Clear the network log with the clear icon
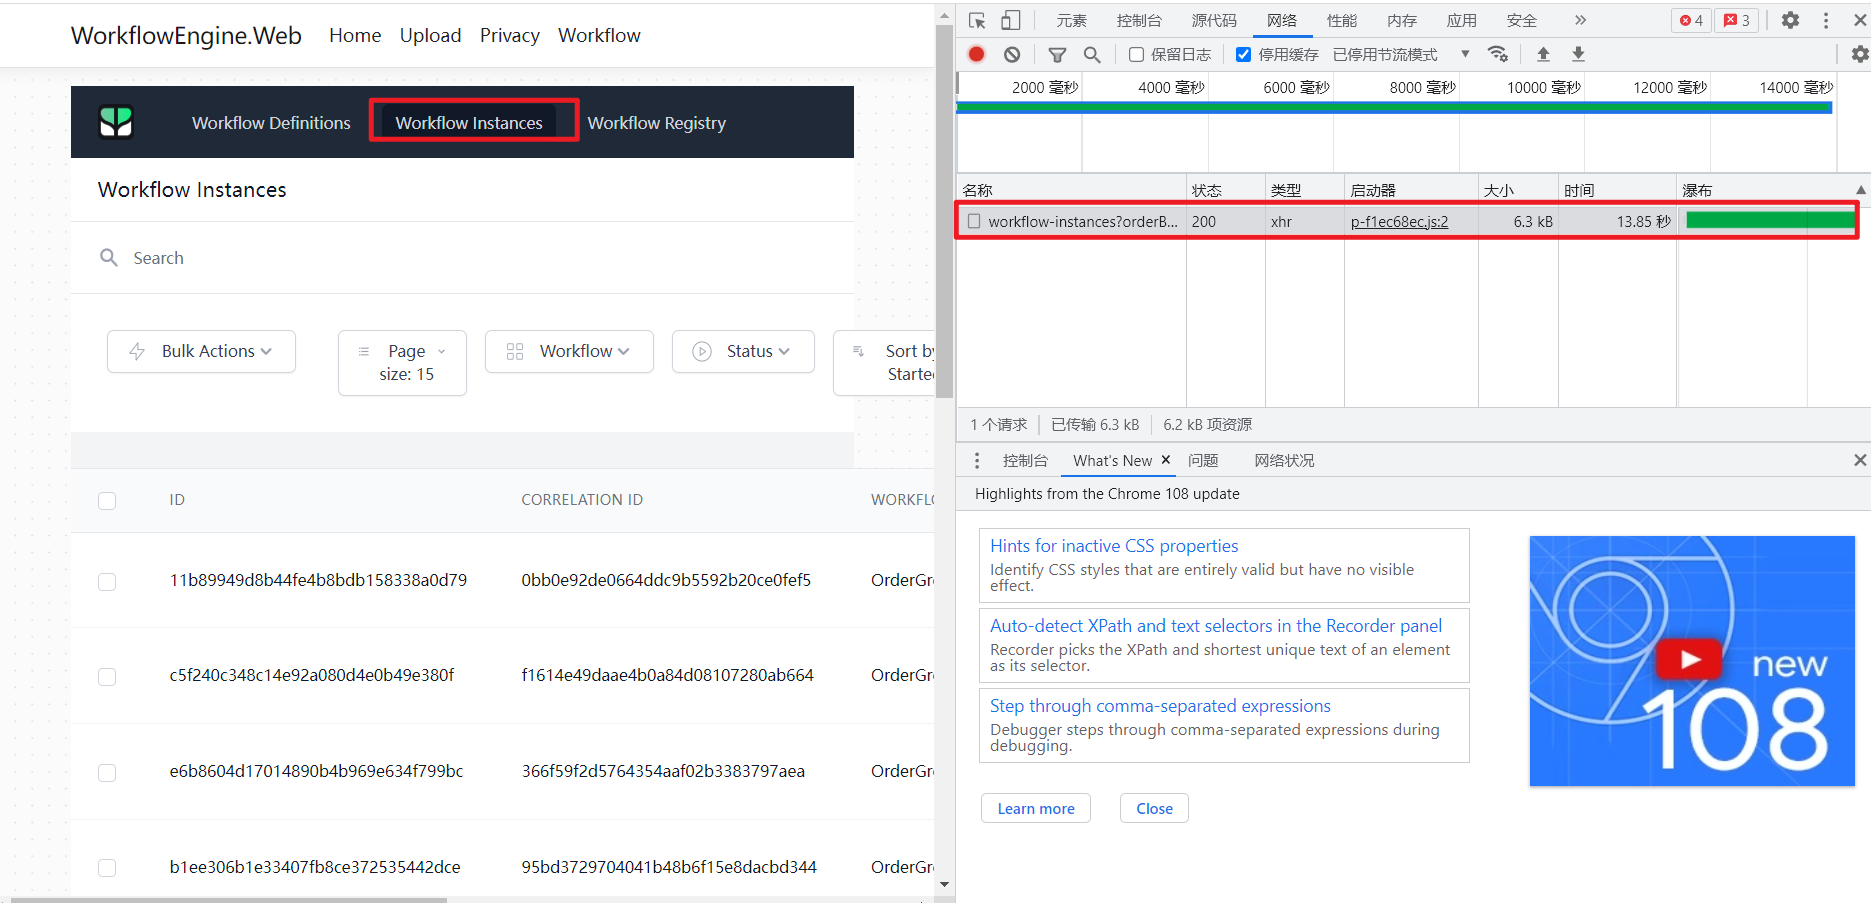This screenshot has height=903, width=1871. tap(1011, 54)
